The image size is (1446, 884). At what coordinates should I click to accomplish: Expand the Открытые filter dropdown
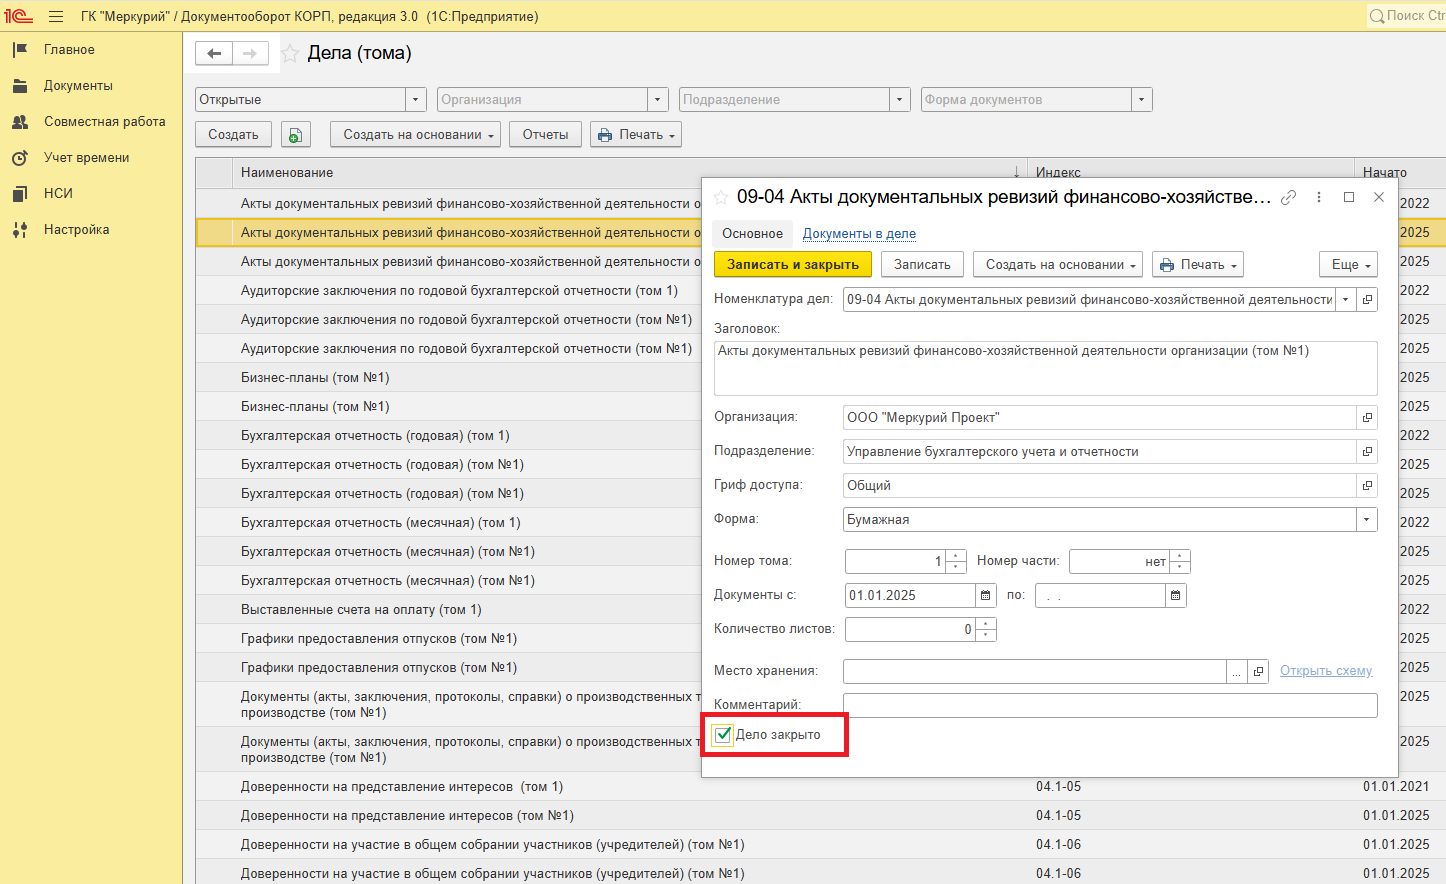click(416, 100)
